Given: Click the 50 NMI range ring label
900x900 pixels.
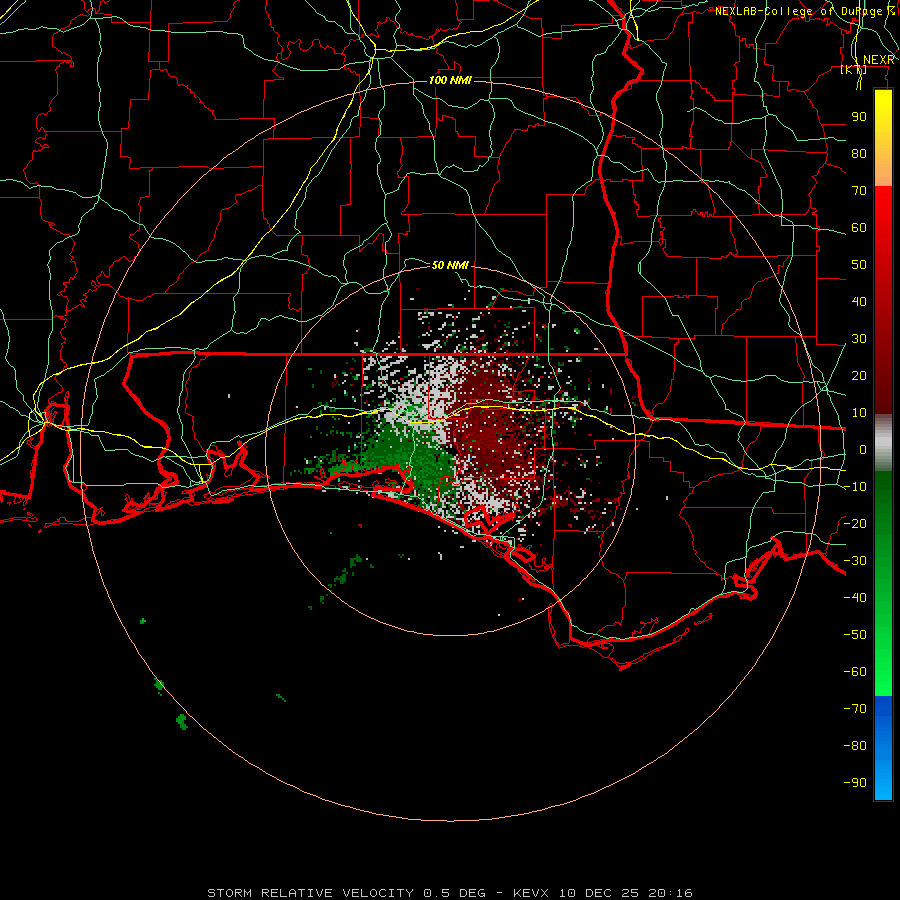Looking at the screenshot, I should [450, 265].
